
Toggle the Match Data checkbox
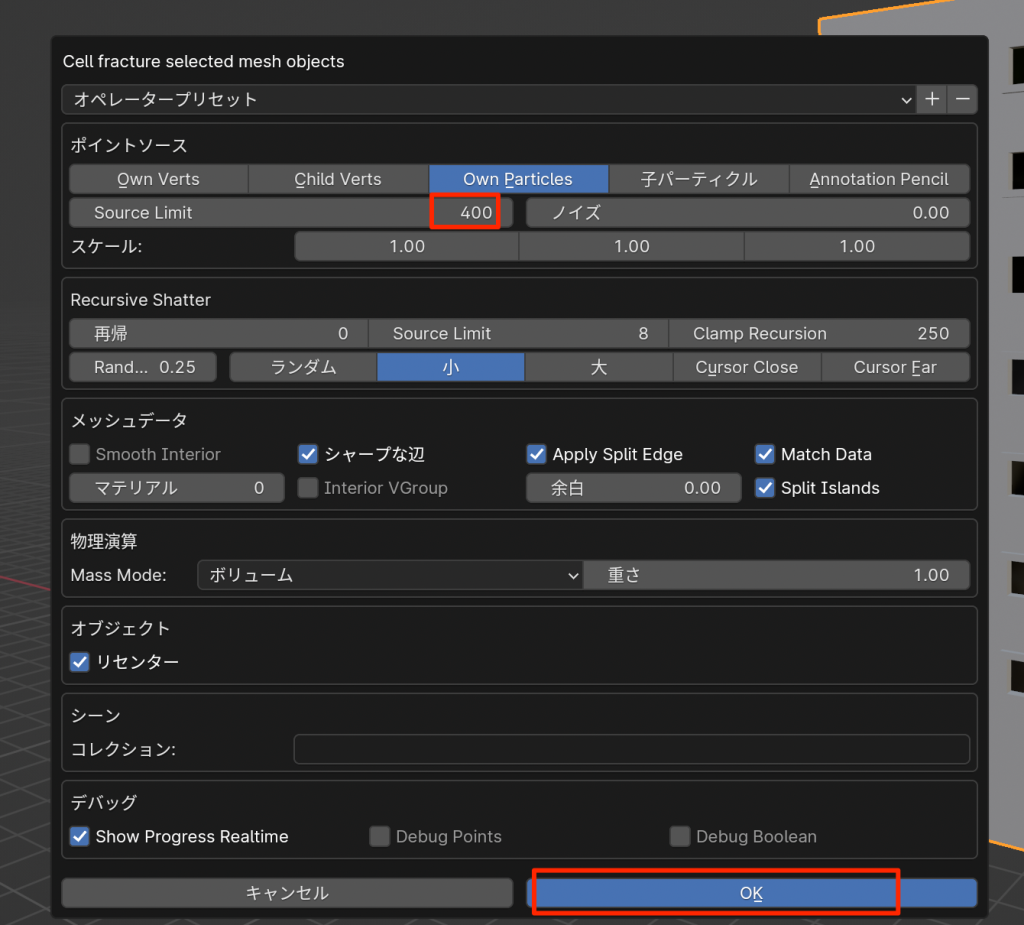[765, 454]
